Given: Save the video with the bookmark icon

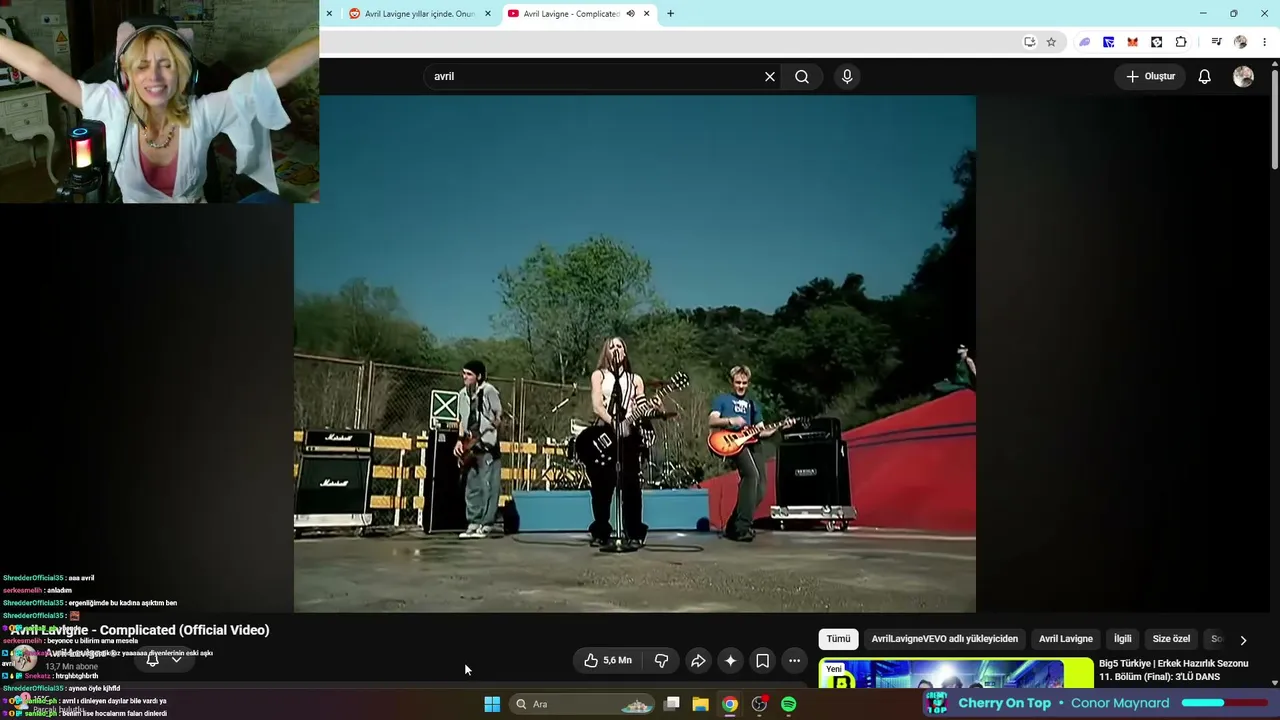Looking at the screenshot, I should point(762,660).
